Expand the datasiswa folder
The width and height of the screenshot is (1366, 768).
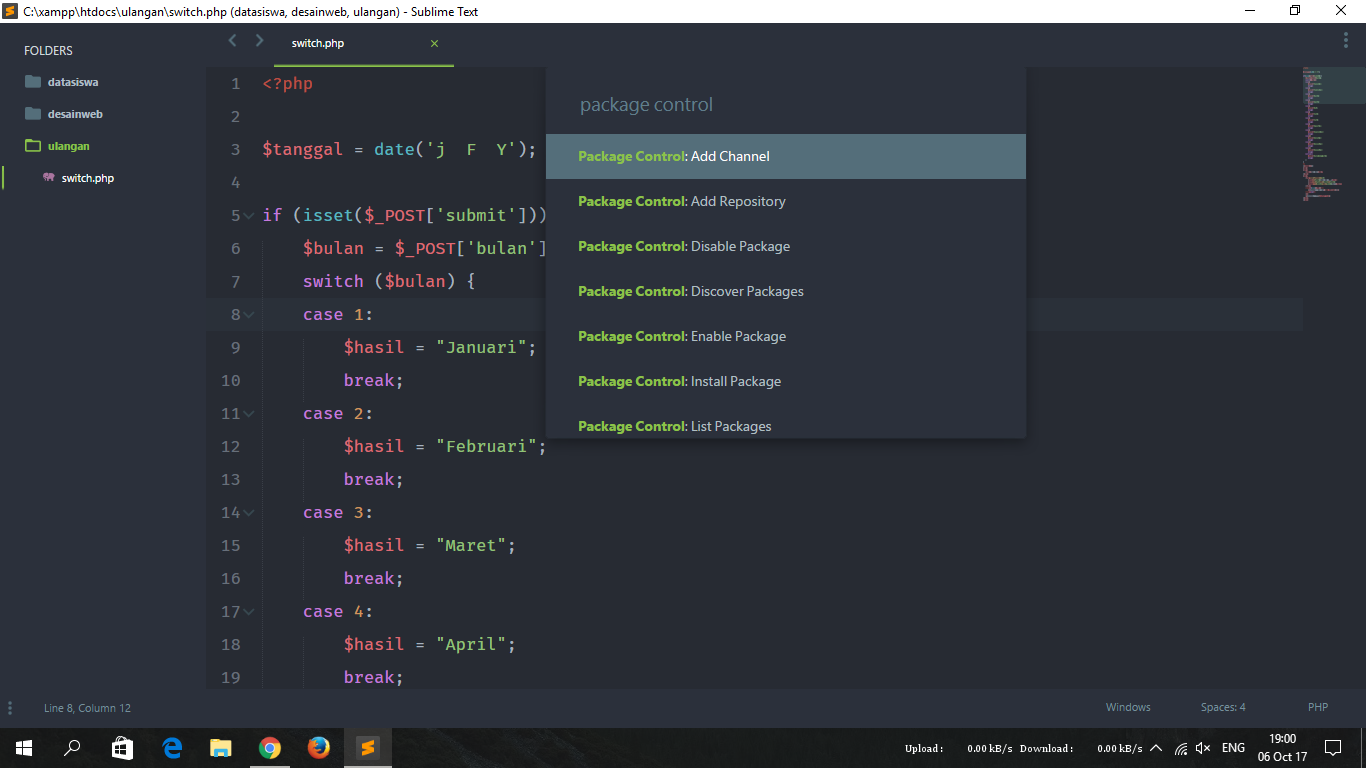click(x=73, y=82)
